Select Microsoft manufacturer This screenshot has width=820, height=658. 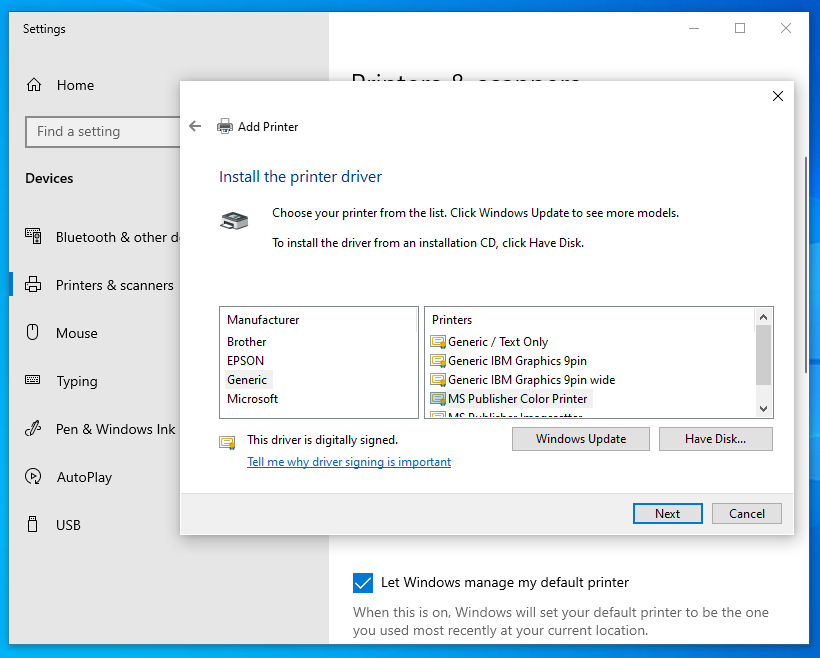click(252, 399)
